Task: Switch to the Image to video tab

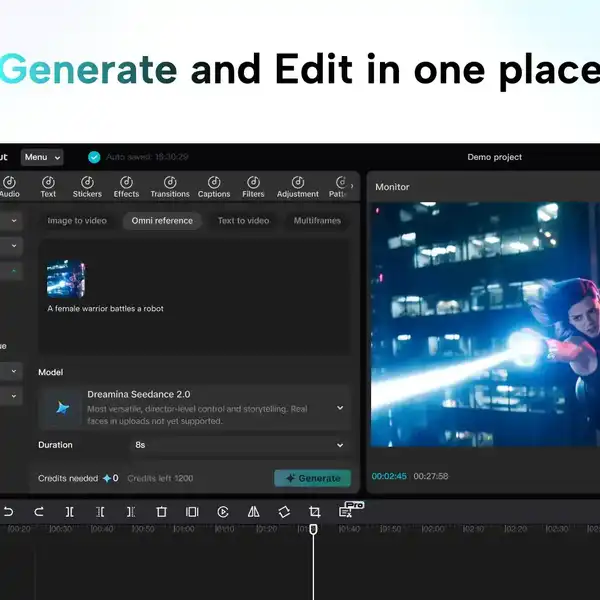Action: point(77,220)
